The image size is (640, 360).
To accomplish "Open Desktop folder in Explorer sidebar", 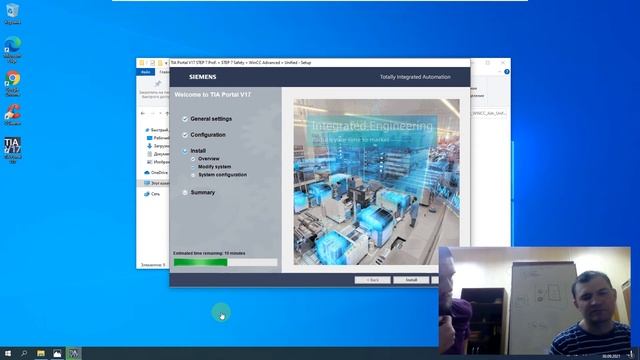I will pyautogui.click(x=158, y=138).
